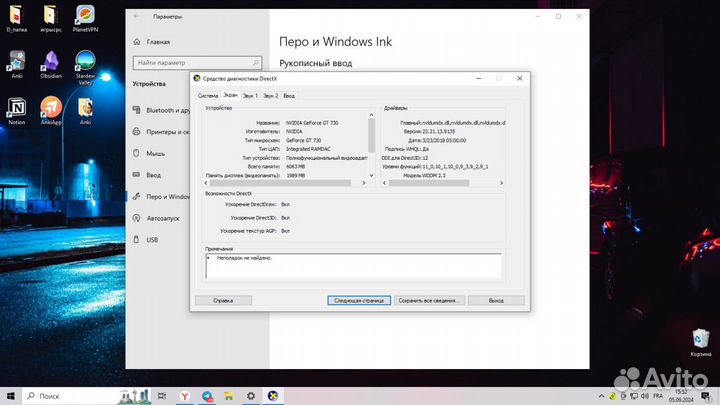The image size is (720, 405).
Task: Open the Автозапуск settings section
Action: click(x=163, y=218)
